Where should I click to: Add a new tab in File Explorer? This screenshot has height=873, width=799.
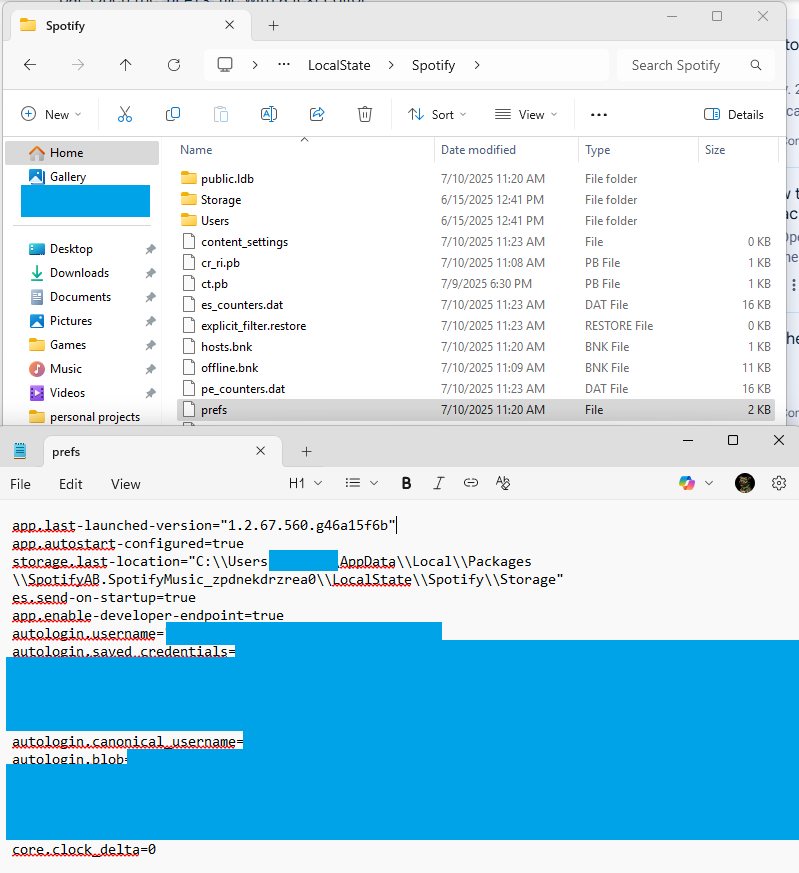coord(273,26)
